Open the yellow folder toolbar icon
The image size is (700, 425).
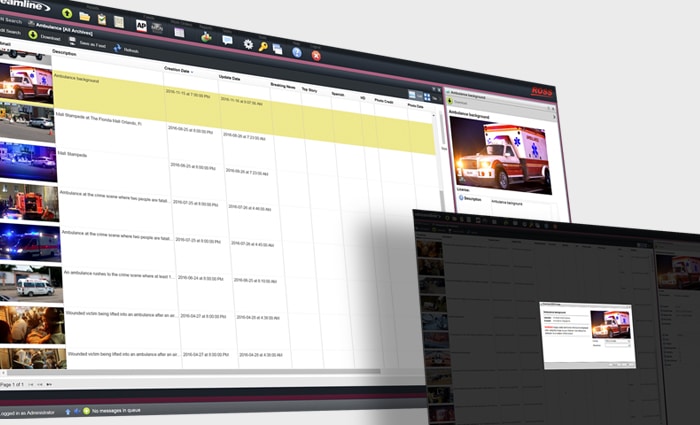pyautogui.click(x=84, y=17)
